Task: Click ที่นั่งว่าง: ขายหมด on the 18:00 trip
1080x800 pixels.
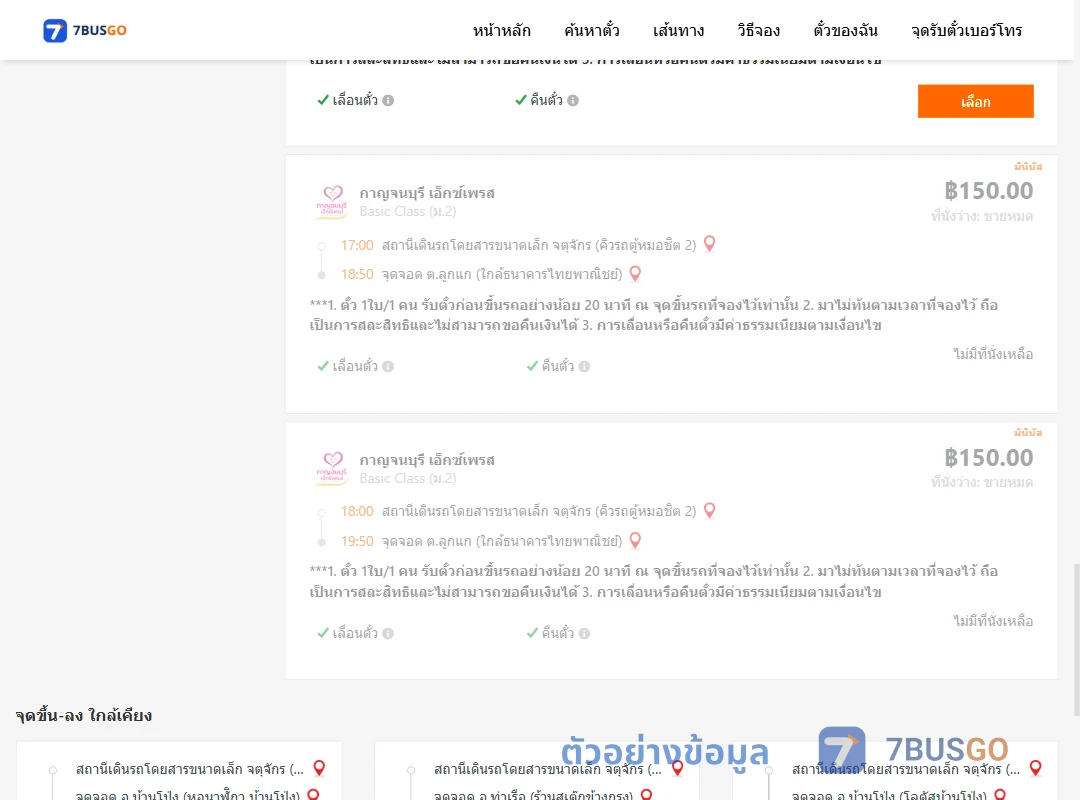Action: tap(982, 482)
